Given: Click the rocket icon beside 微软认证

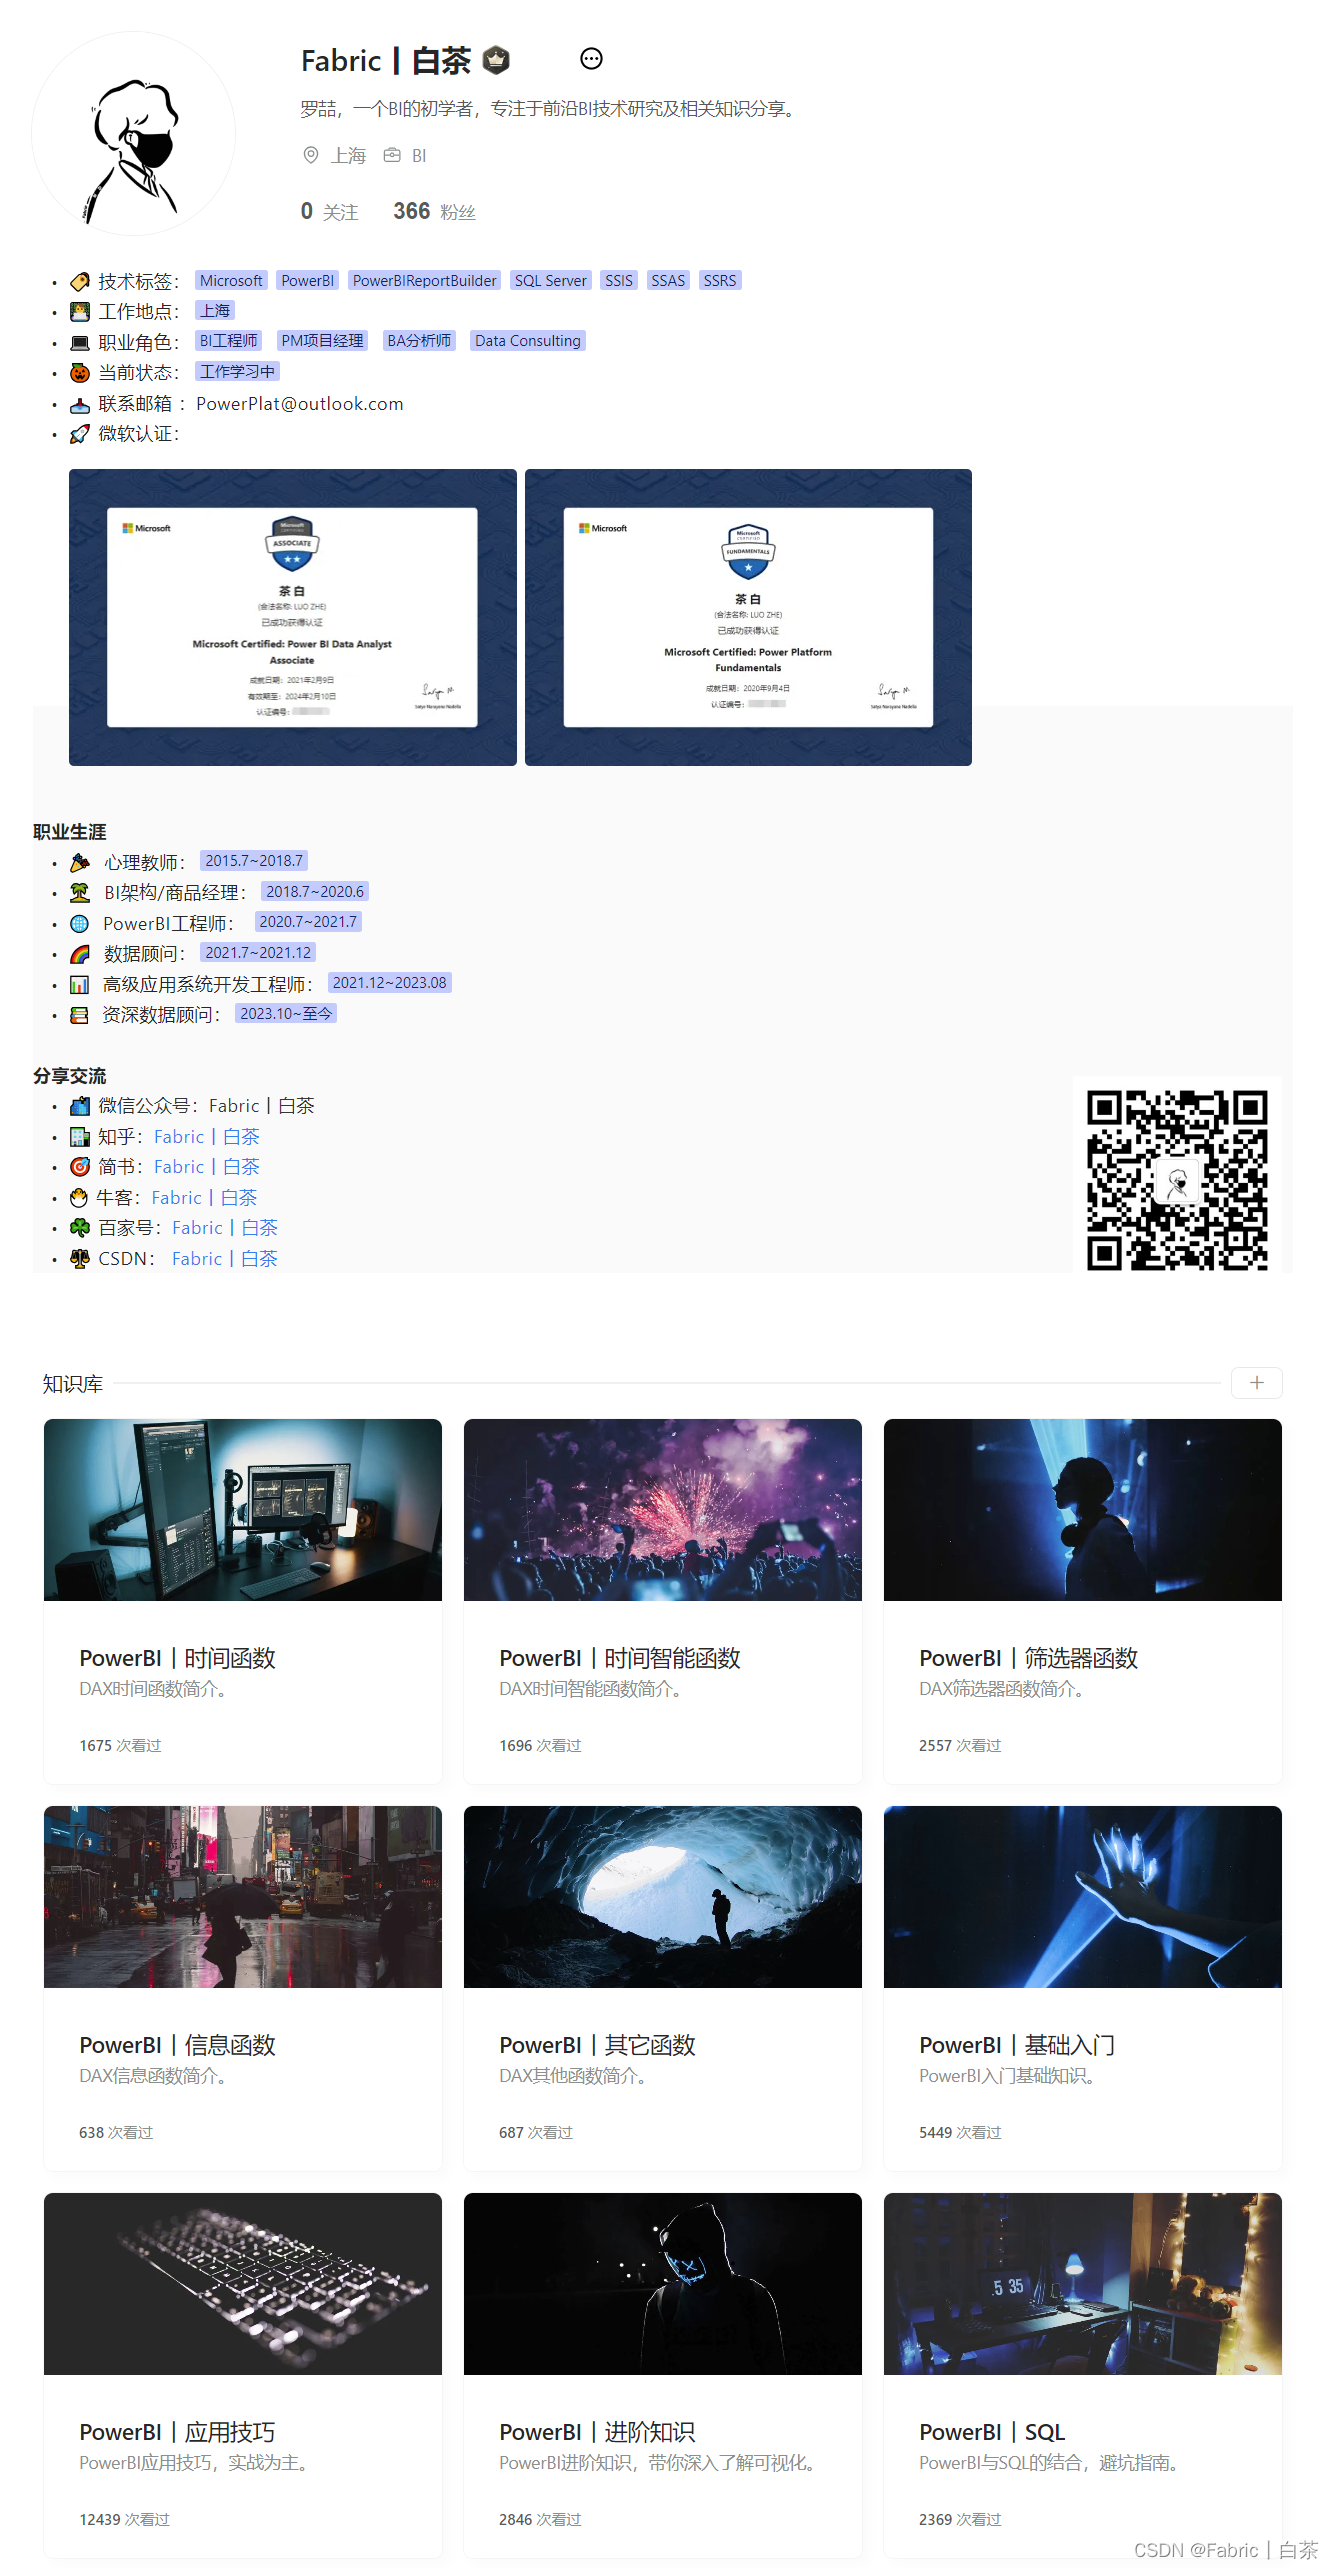Looking at the screenshot, I should click(x=80, y=434).
